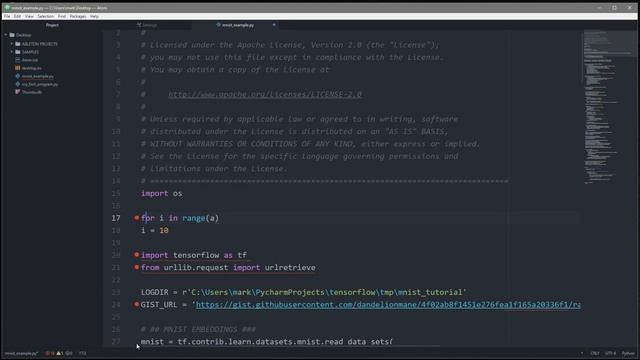This screenshot has width=640, height=360.
Task: Click the linter info count in status bar
Action: (x=69, y=353)
